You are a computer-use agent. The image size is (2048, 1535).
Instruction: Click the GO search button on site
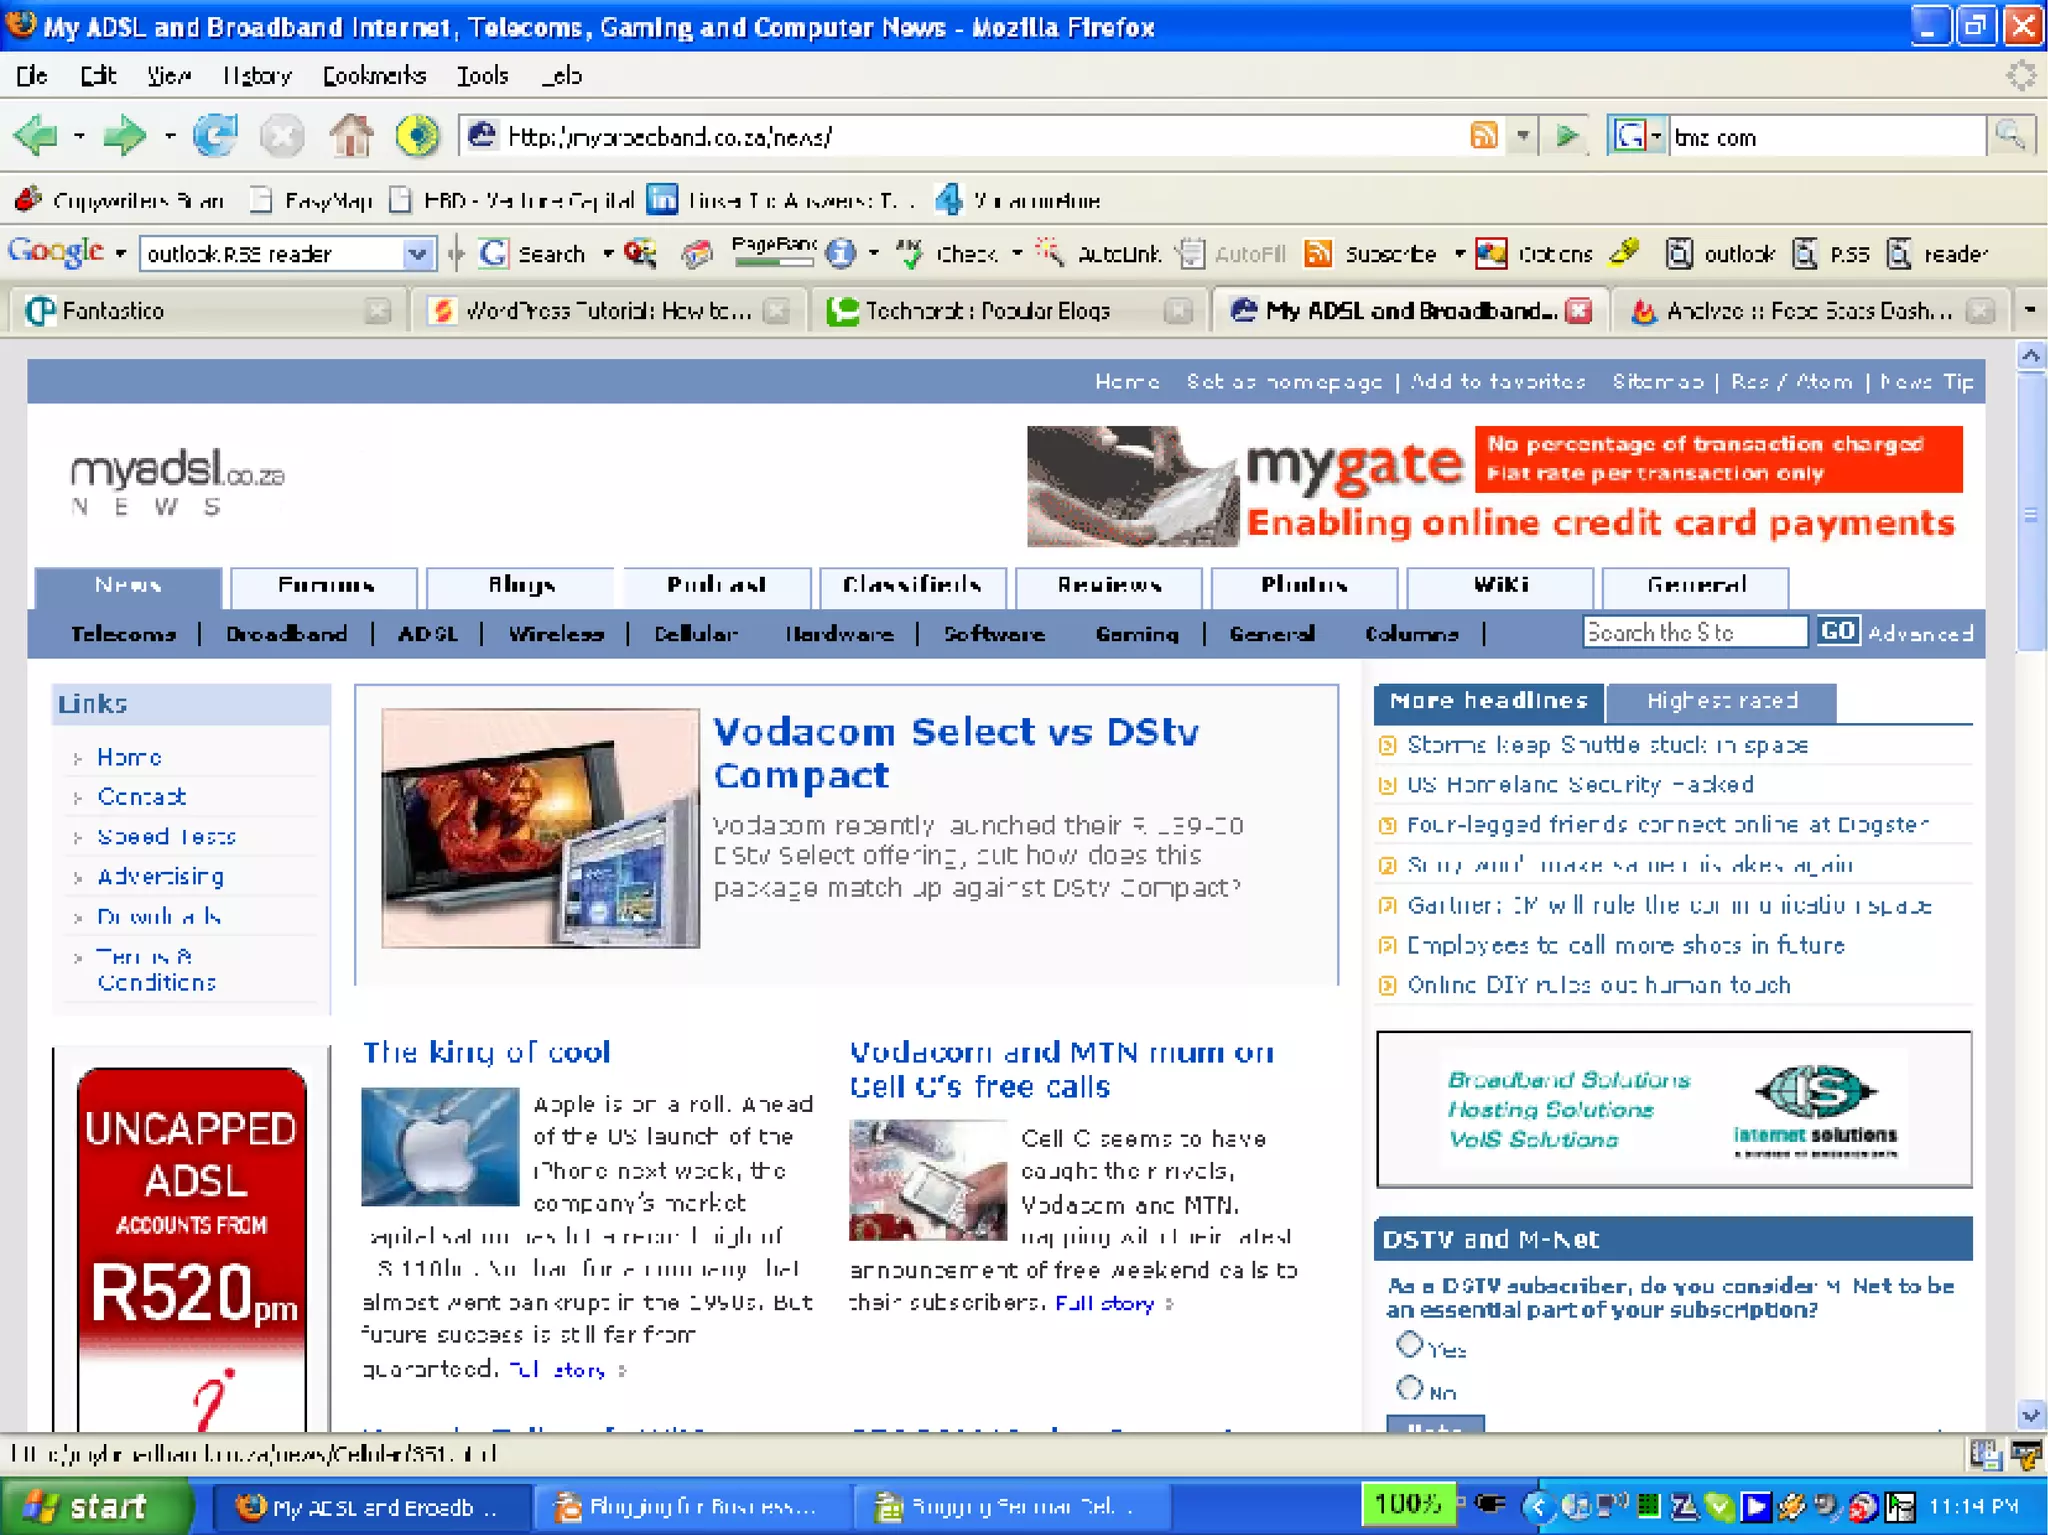click(x=1837, y=631)
